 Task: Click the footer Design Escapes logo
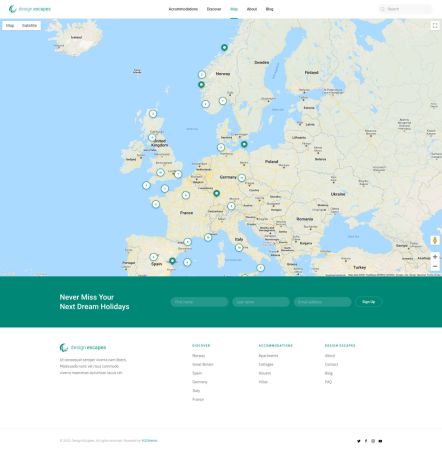click(x=83, y=347)
